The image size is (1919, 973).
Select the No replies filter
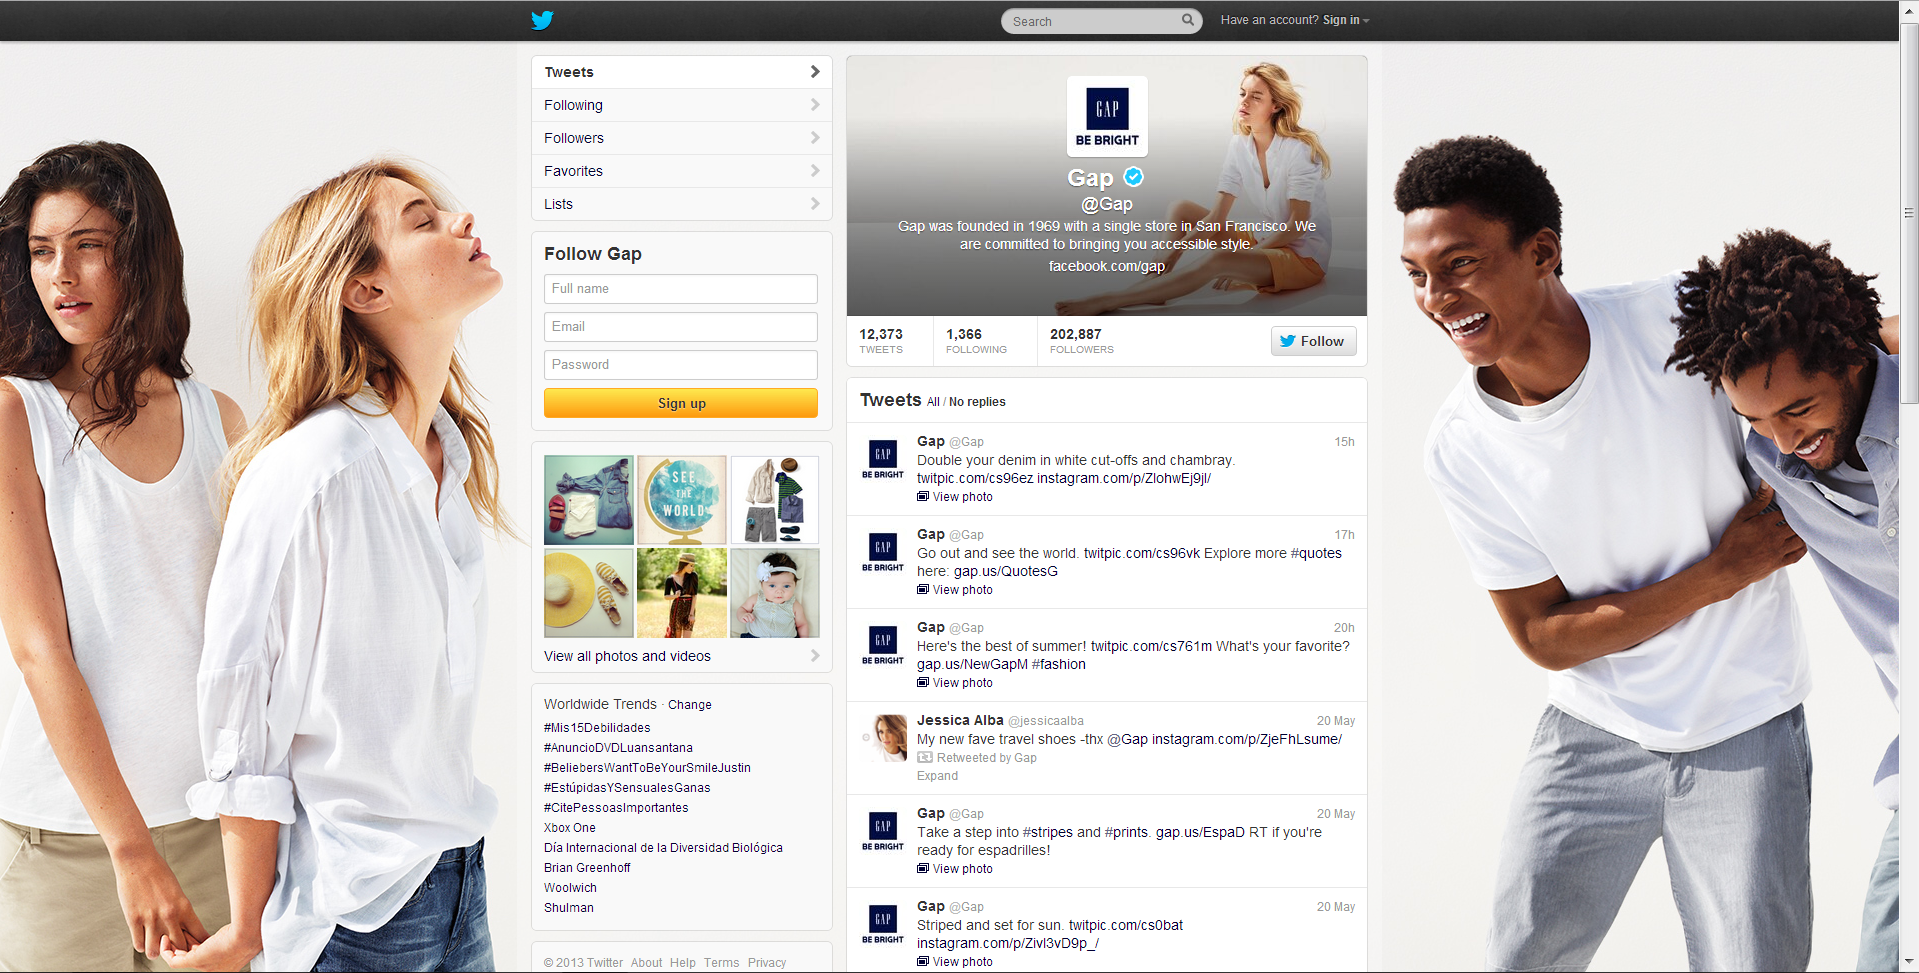click(x=977, y=402)
